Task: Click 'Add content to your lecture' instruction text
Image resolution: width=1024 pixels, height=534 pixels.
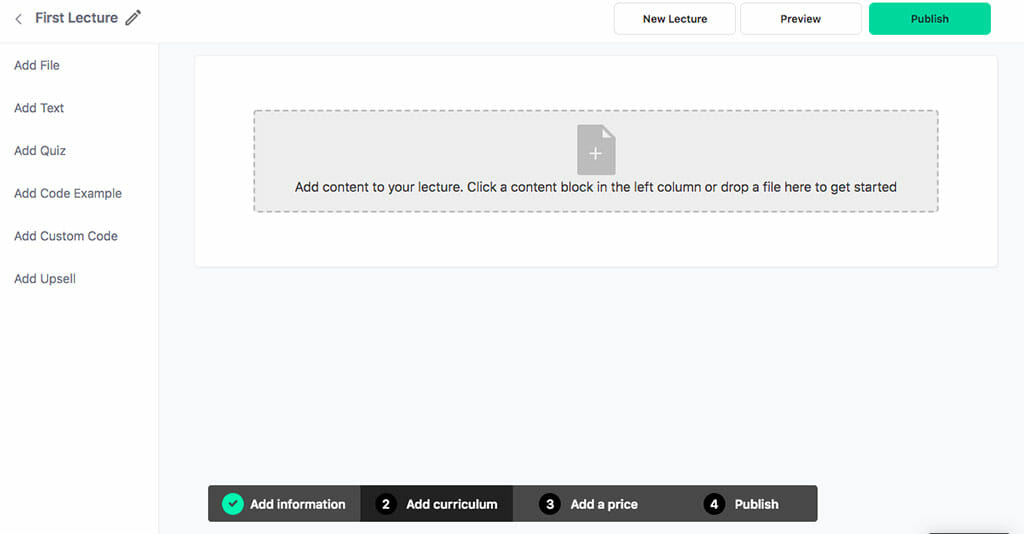Action: [x=596, y=187]
